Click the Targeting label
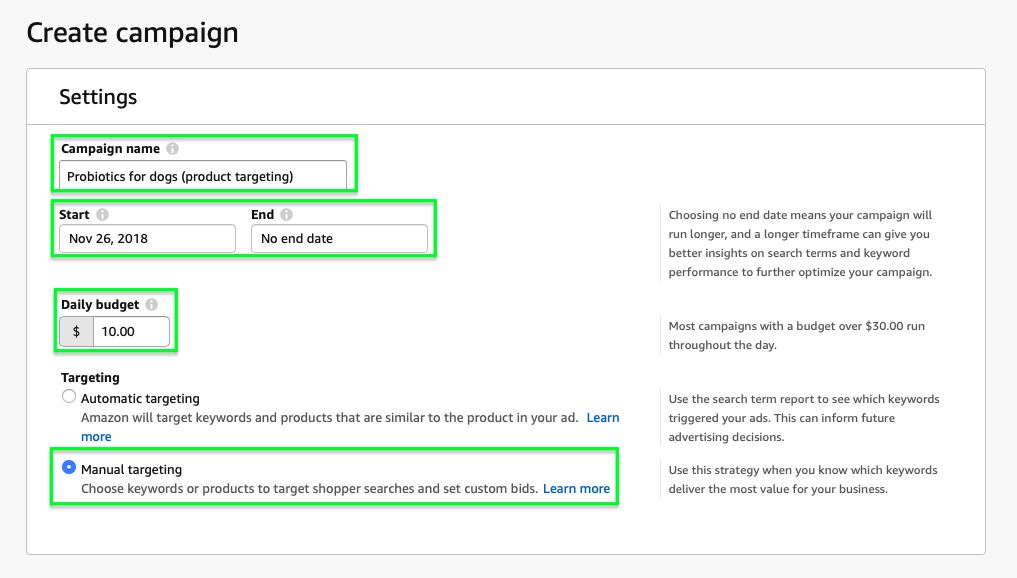The width and height of the screenshot is (1017, 578). (90, 378)
